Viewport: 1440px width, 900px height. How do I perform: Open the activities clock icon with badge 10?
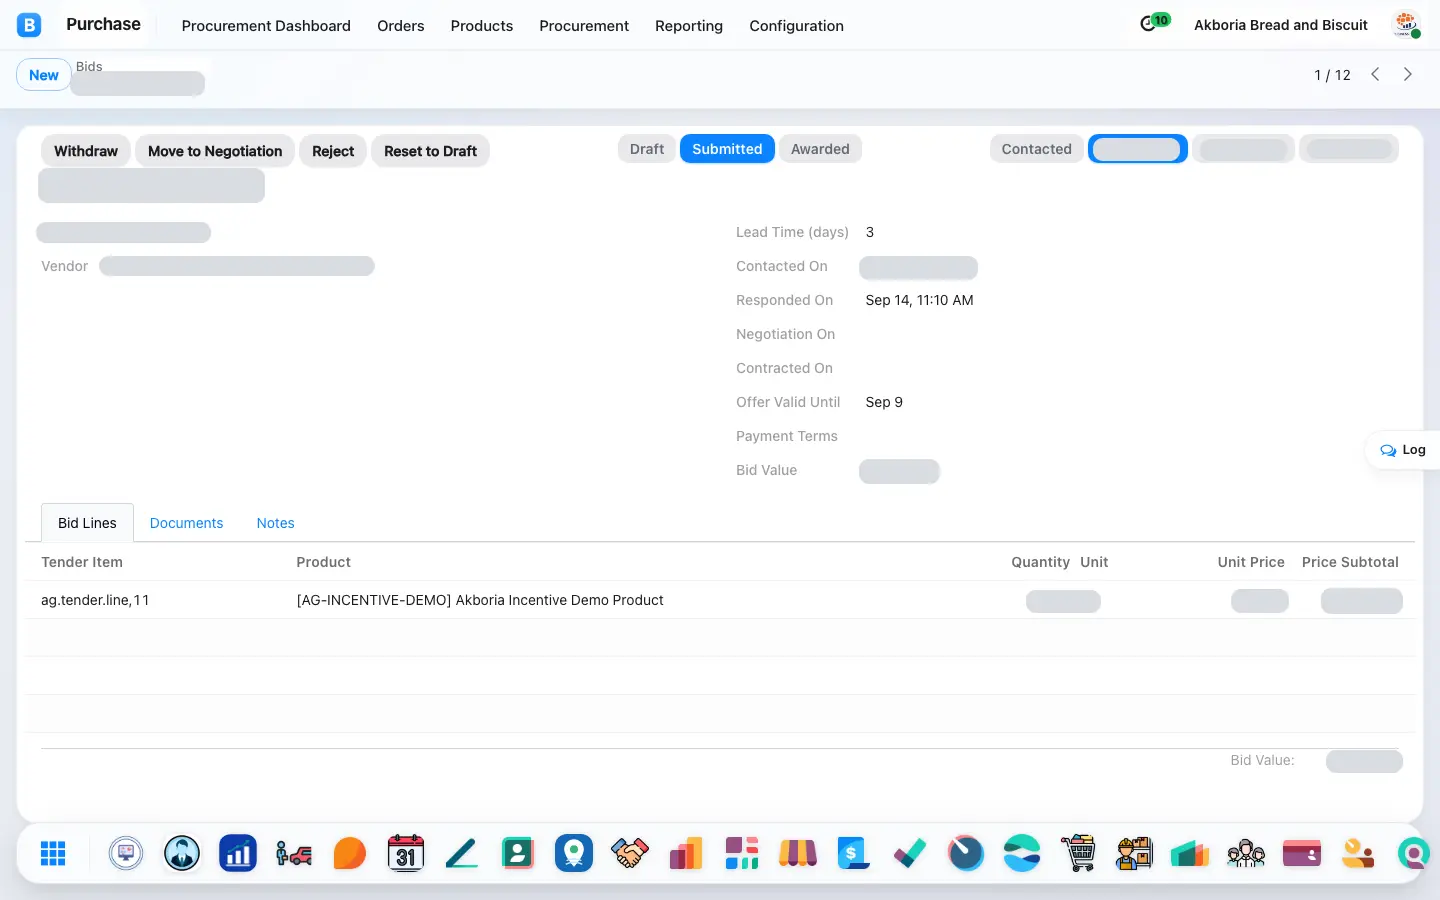coord(1153,23)
